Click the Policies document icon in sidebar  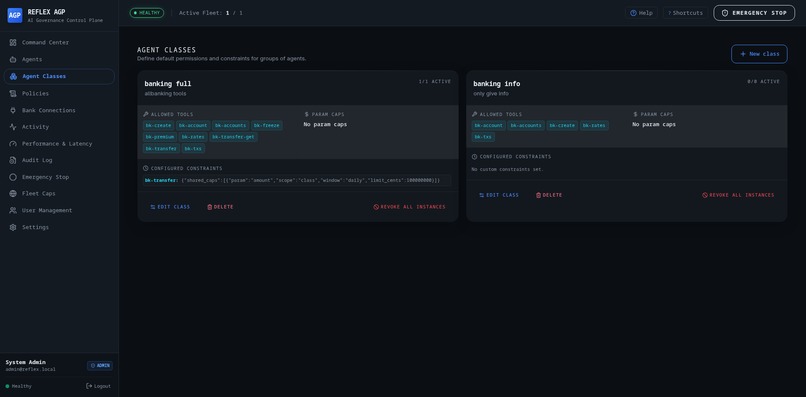coord(13,94)
